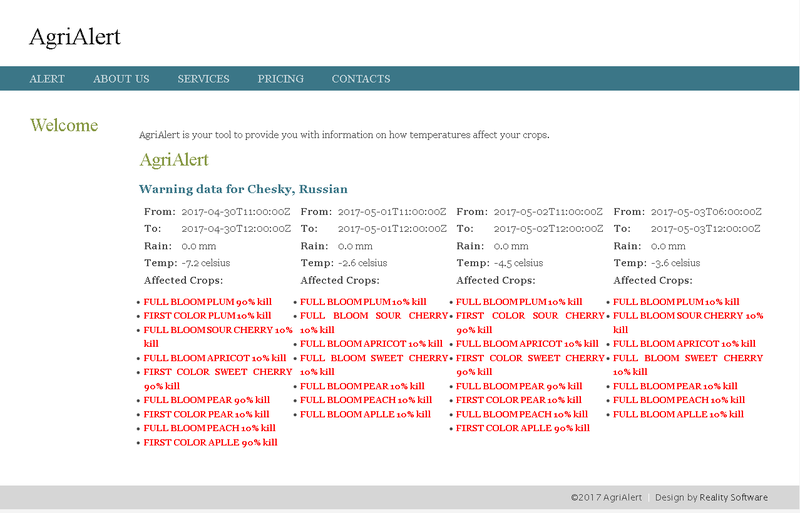Open FULL BLOOM PEAR 90% kill under May 2
This screenshot has width=800, height=513.
519,386
